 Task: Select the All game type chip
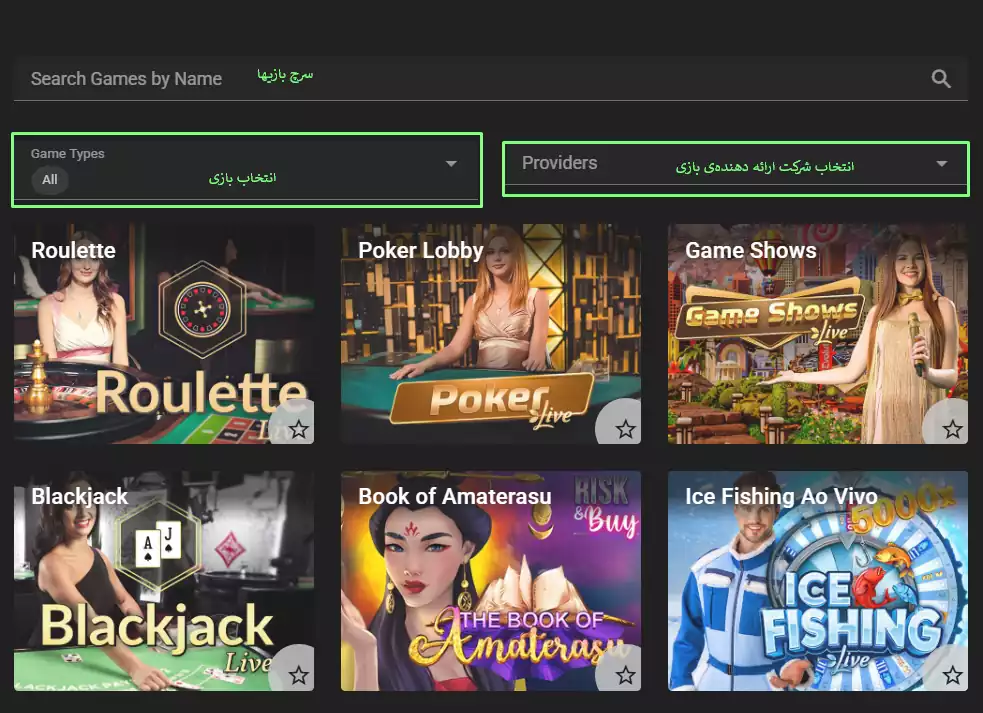50,180
